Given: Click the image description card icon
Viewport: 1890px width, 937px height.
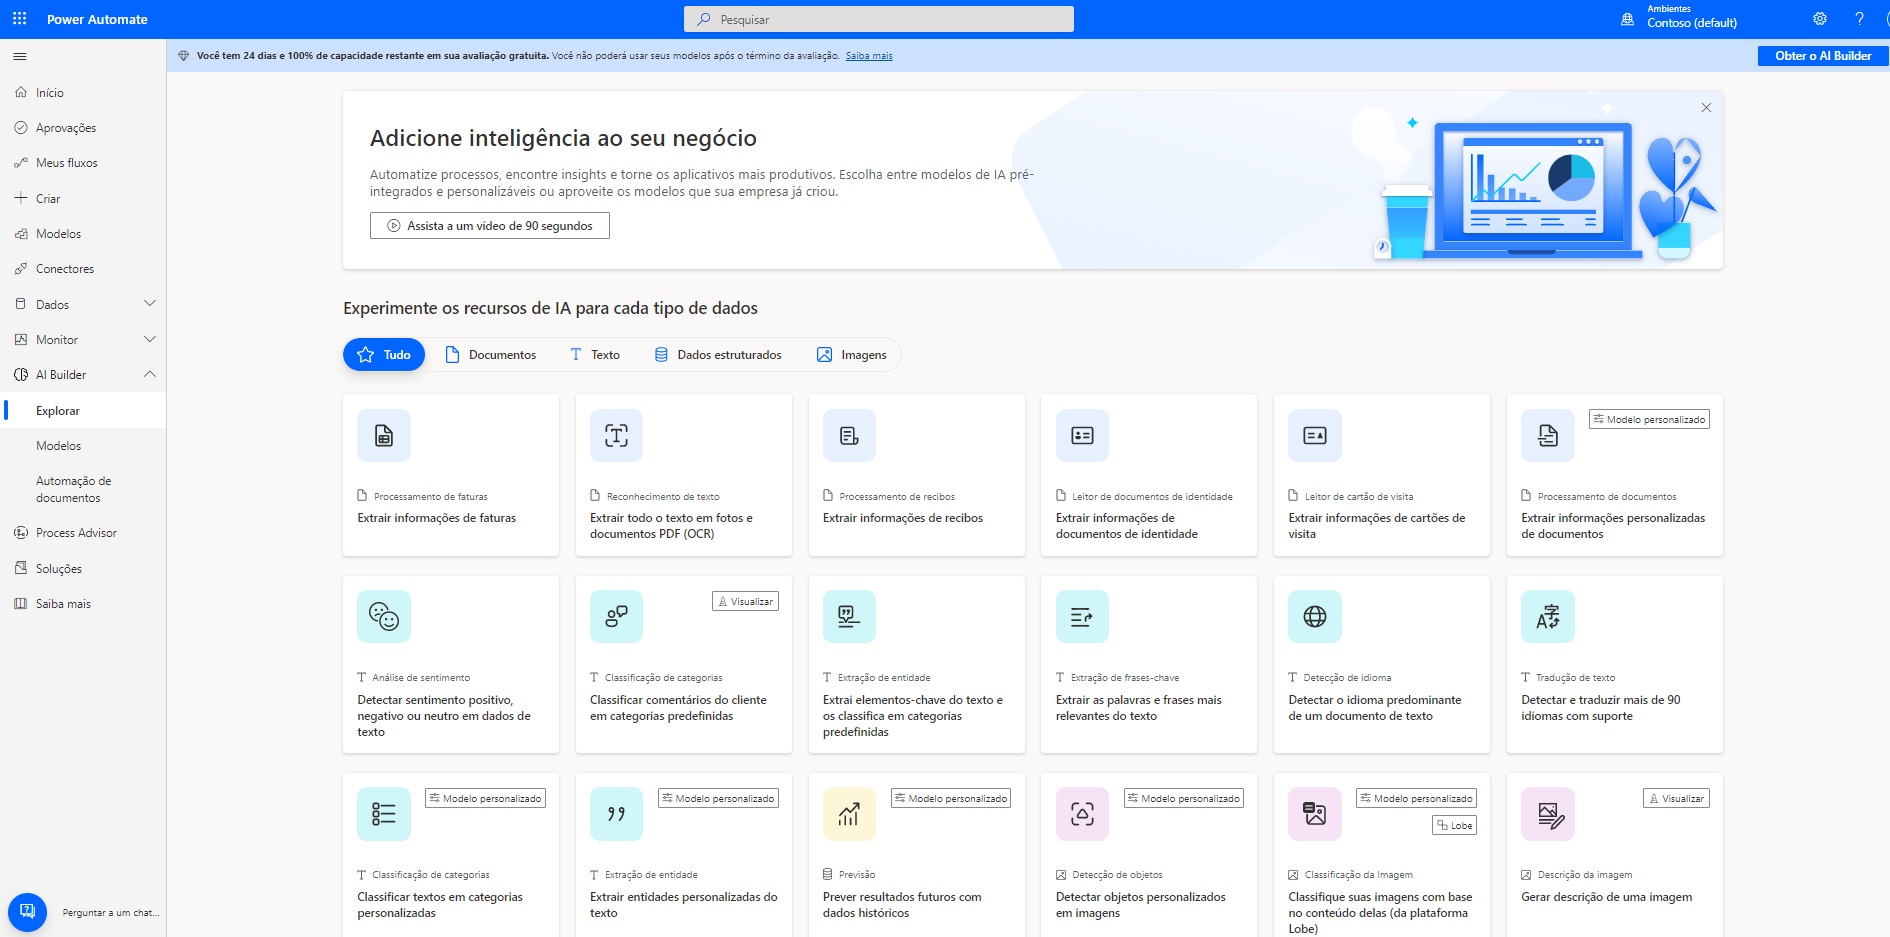Looking at the screenshot, I should 1548,813.
